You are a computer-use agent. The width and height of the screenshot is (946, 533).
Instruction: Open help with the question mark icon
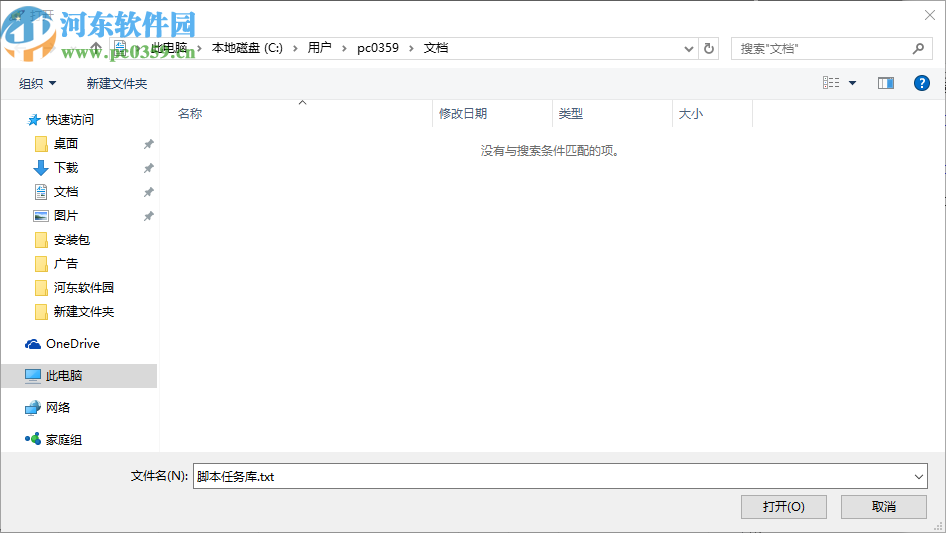(921, 83)
